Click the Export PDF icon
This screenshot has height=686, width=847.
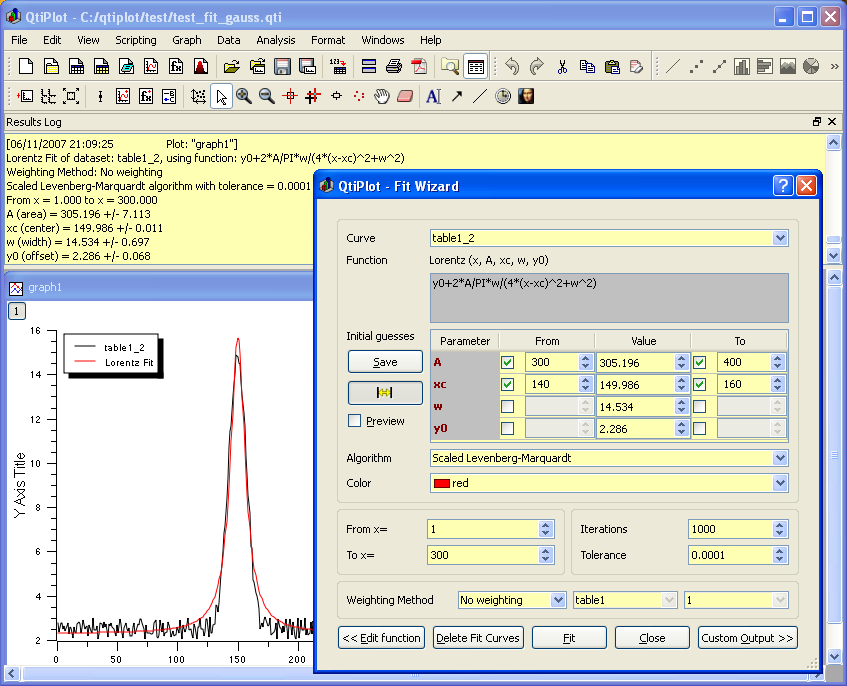coord(419,66)
